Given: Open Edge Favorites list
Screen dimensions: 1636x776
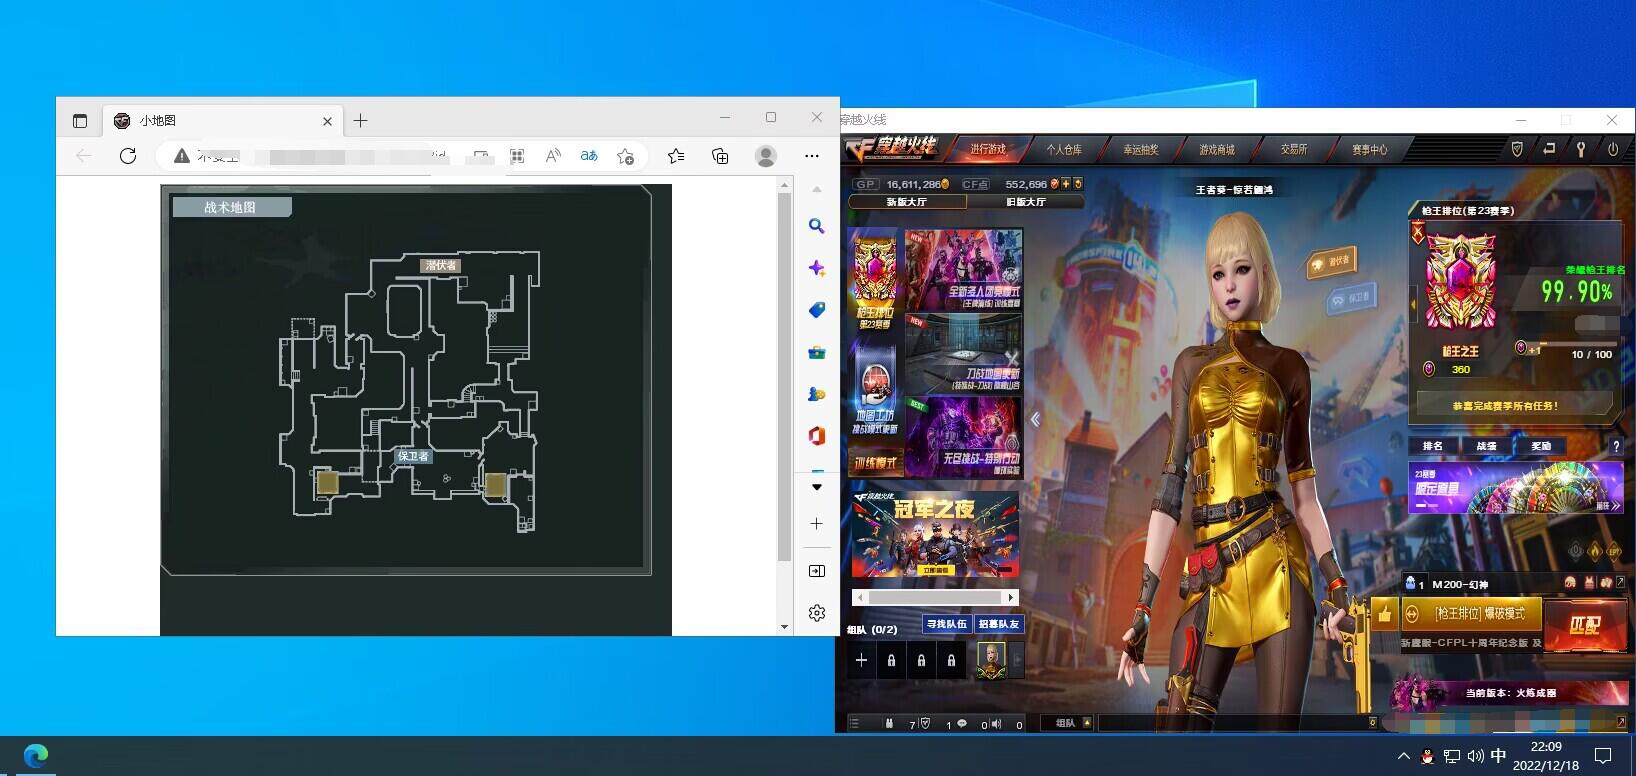Looking at the screenshot, I should tap(676, 156).
